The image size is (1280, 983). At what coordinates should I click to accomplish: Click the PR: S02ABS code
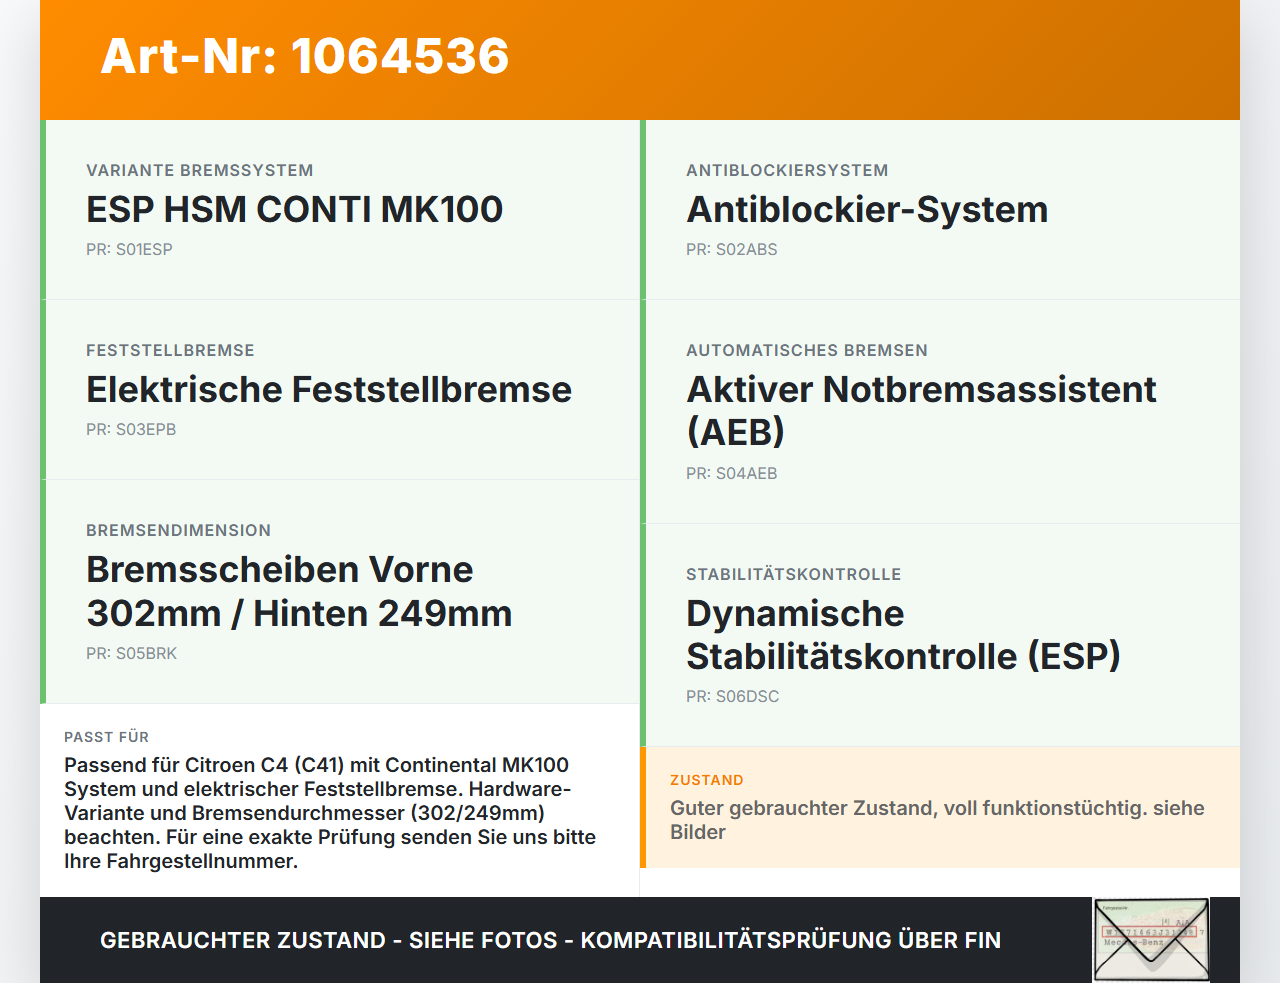coord(731,249)
